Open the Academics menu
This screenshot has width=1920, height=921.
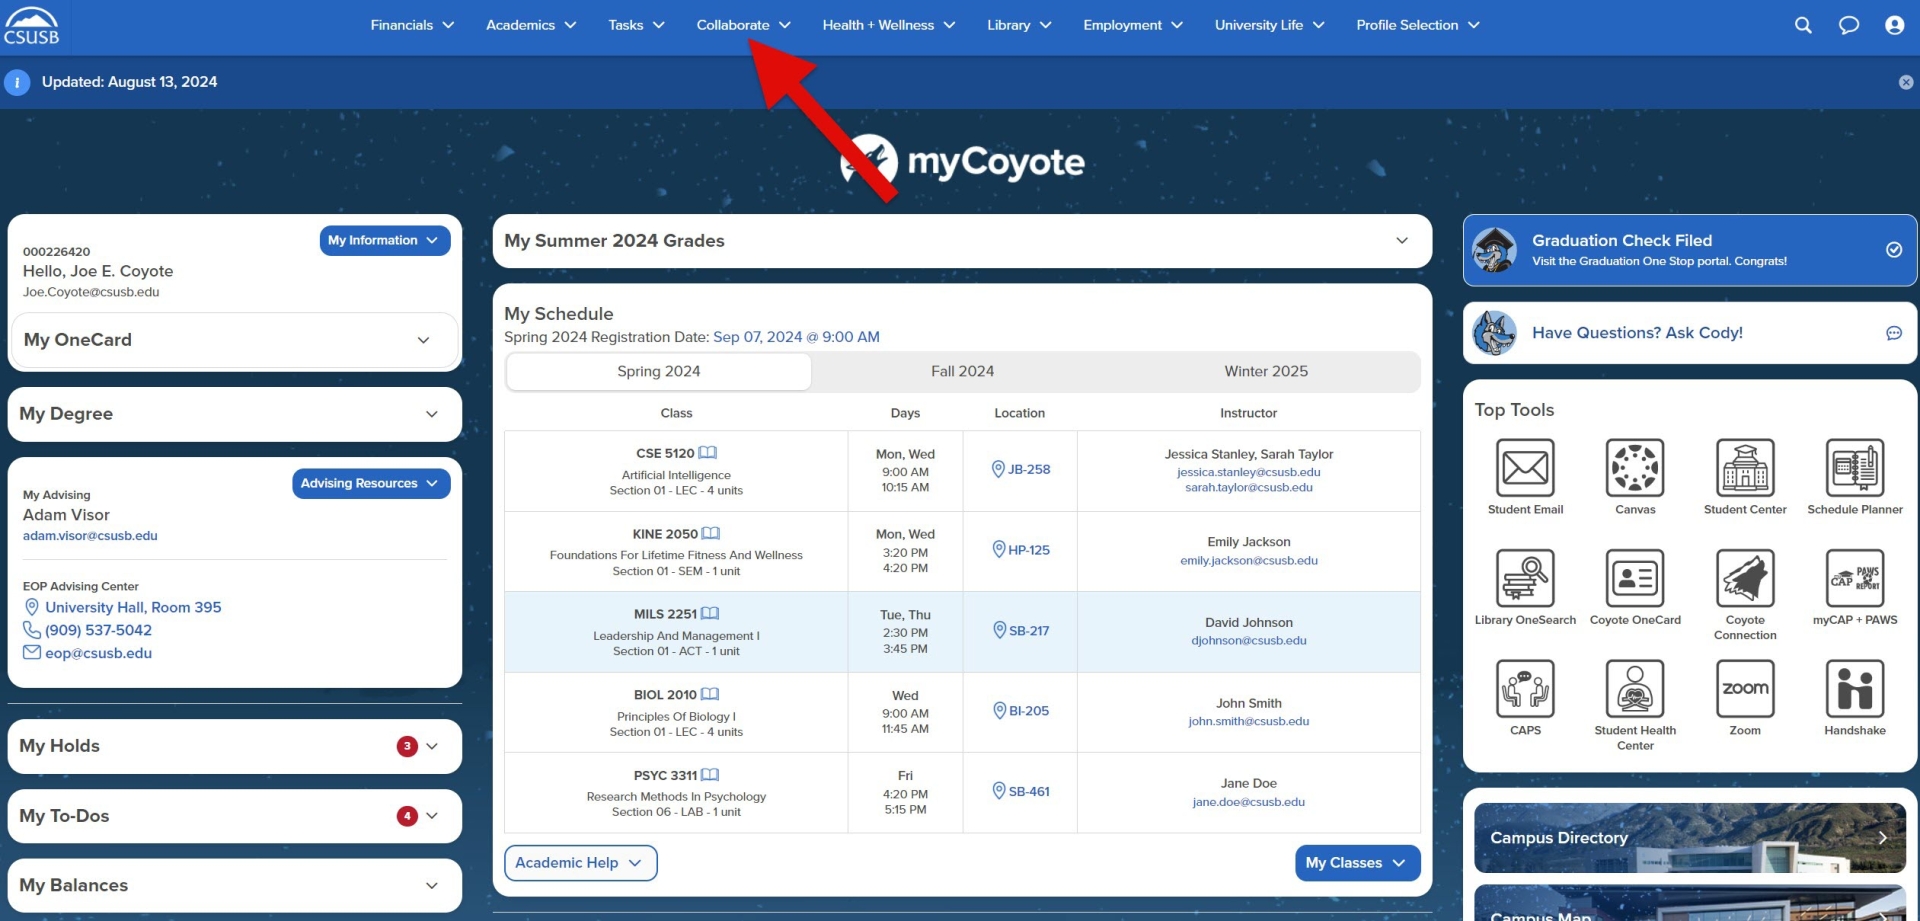(531, 25)
